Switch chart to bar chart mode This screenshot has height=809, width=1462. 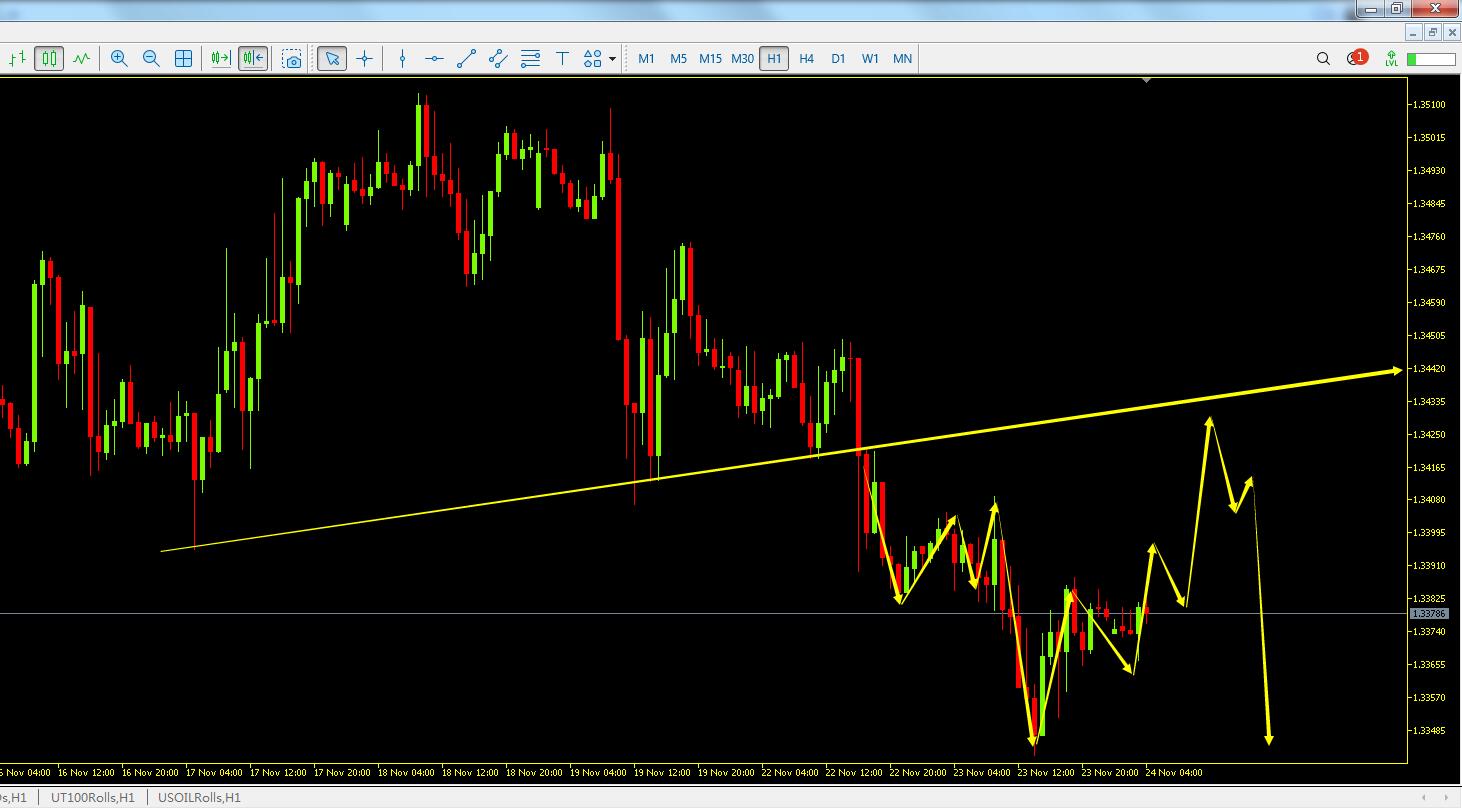[17, 59]
